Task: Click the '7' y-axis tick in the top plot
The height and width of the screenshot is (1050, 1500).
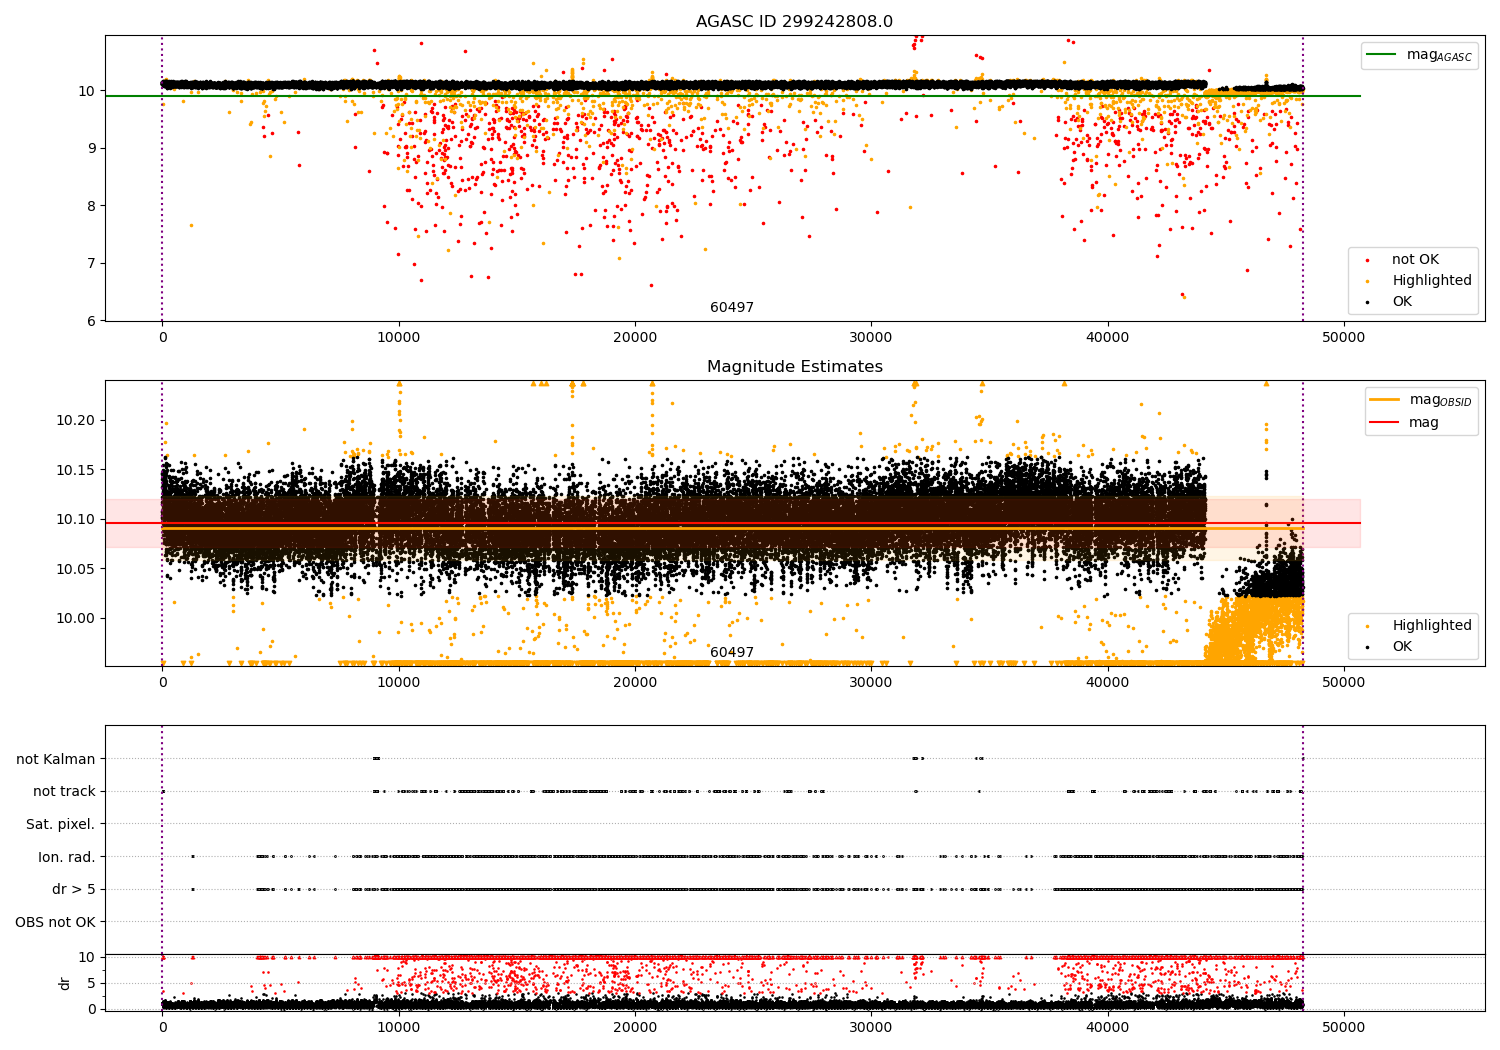Action: 91,263
